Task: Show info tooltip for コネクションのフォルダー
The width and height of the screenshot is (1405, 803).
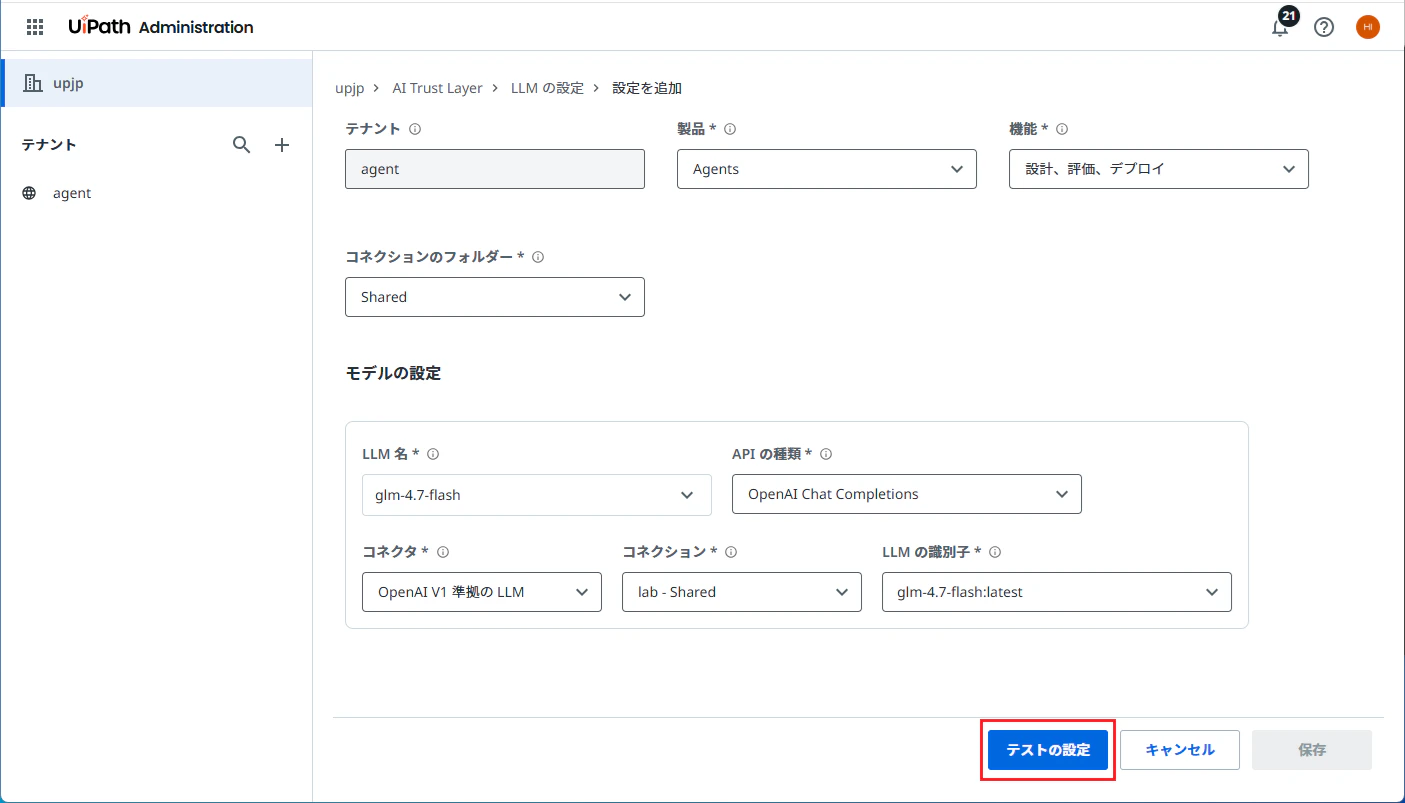Action: click(538, 257)
